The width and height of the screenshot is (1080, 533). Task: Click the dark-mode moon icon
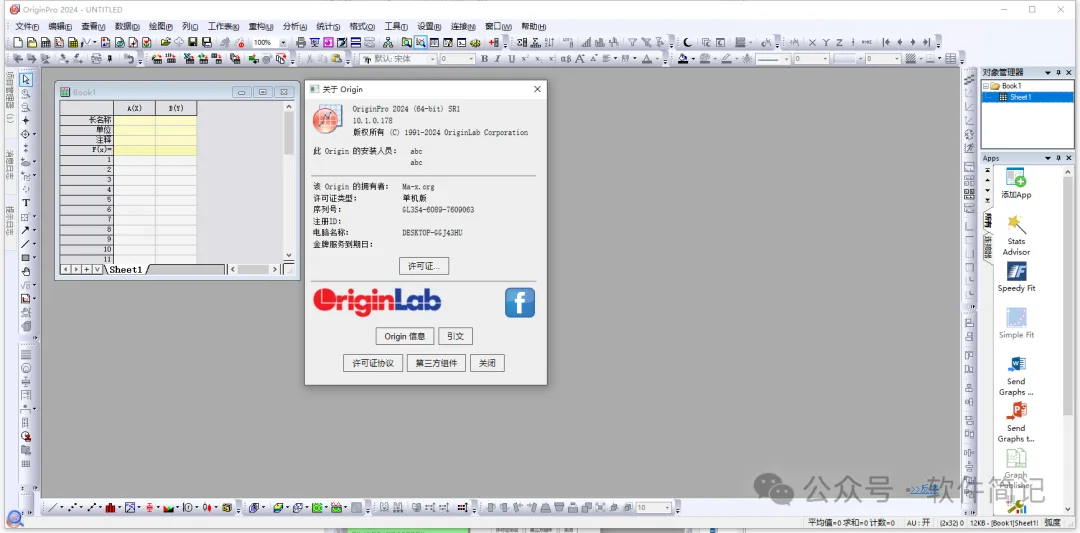click(687, 42)
